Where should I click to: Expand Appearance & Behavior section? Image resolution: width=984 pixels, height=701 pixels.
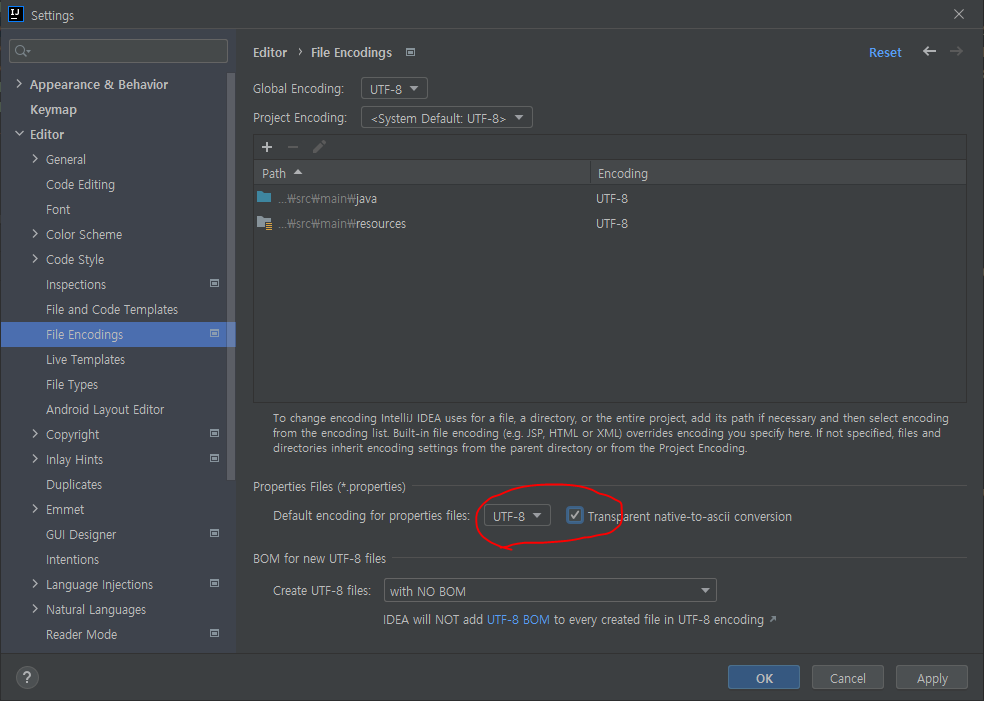(x=19, y=84)
